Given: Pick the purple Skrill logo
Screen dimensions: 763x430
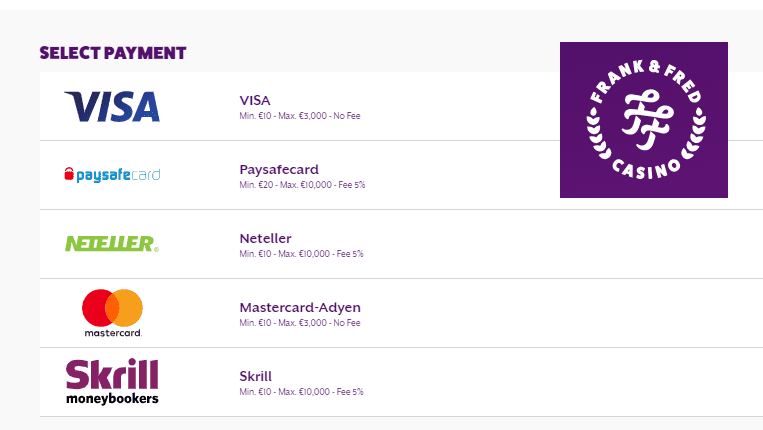Looking at the screenshot, I should pyautogui.click(x=112, y=374).
